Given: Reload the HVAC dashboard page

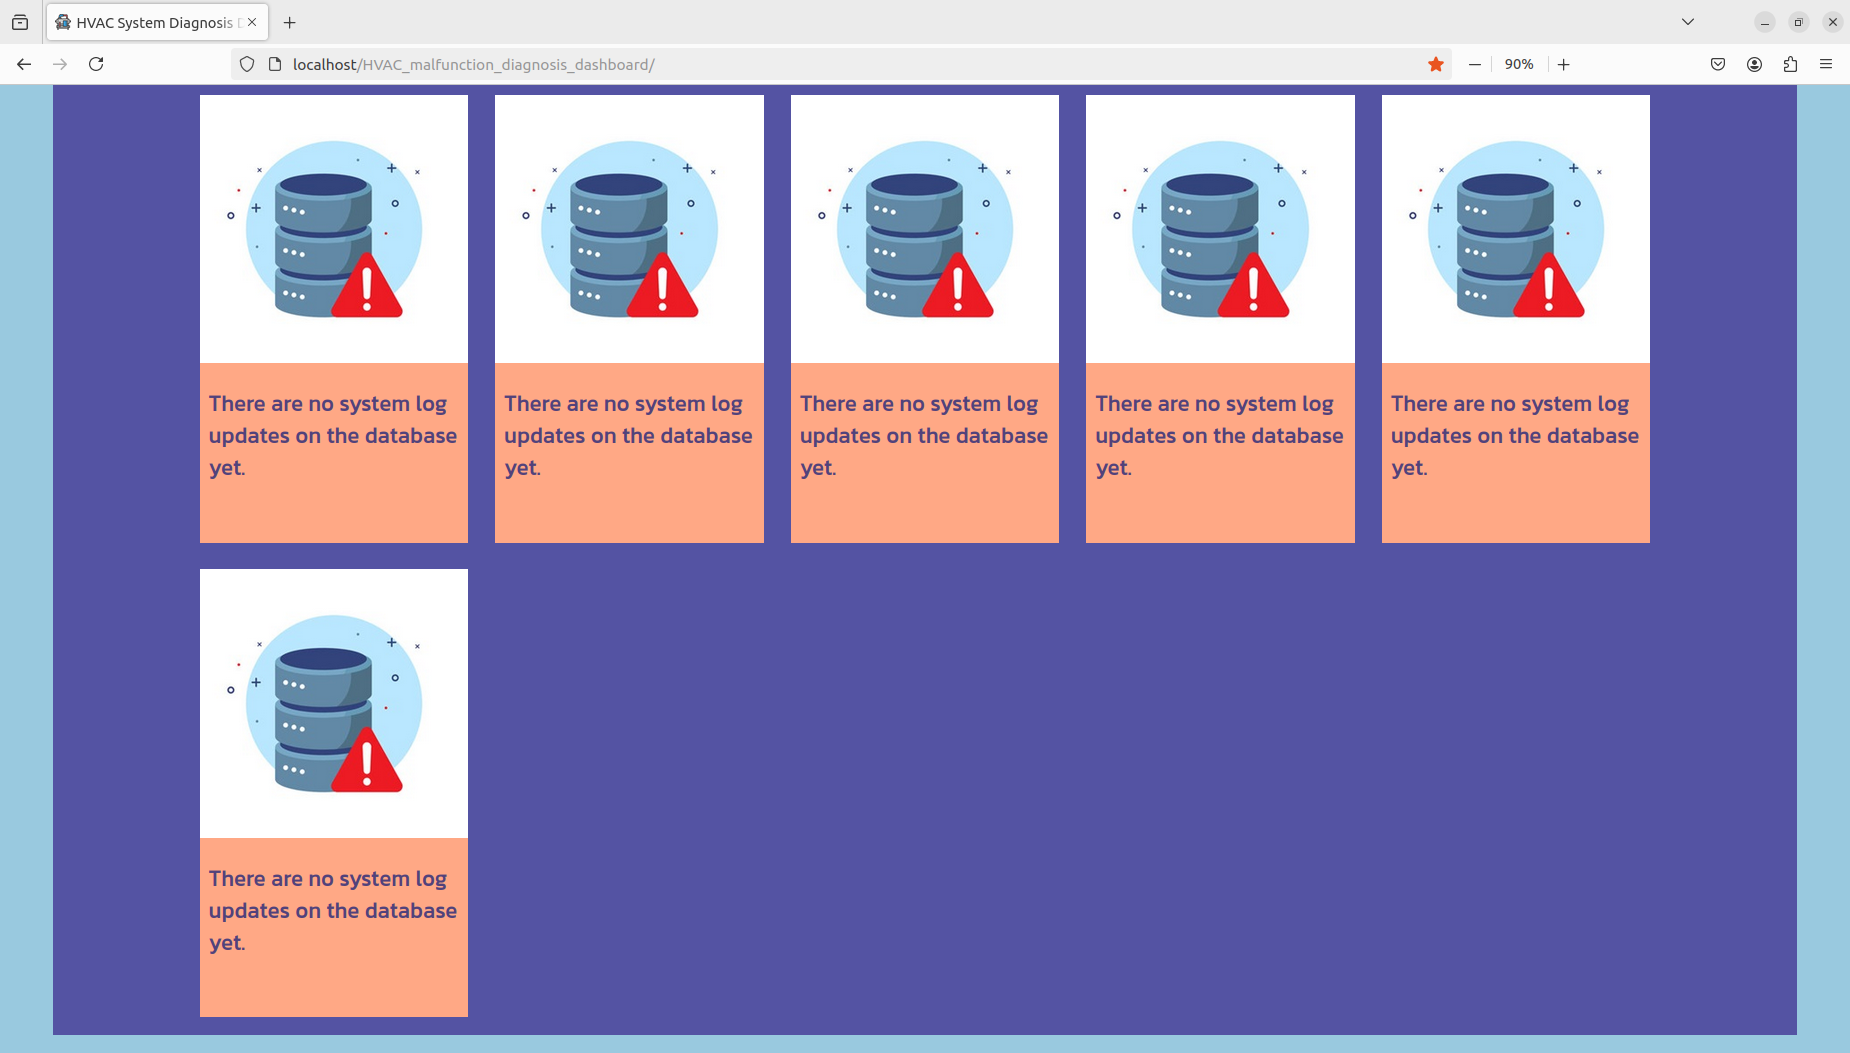Looking at the screenshot, I should click(x=96, y=64).
